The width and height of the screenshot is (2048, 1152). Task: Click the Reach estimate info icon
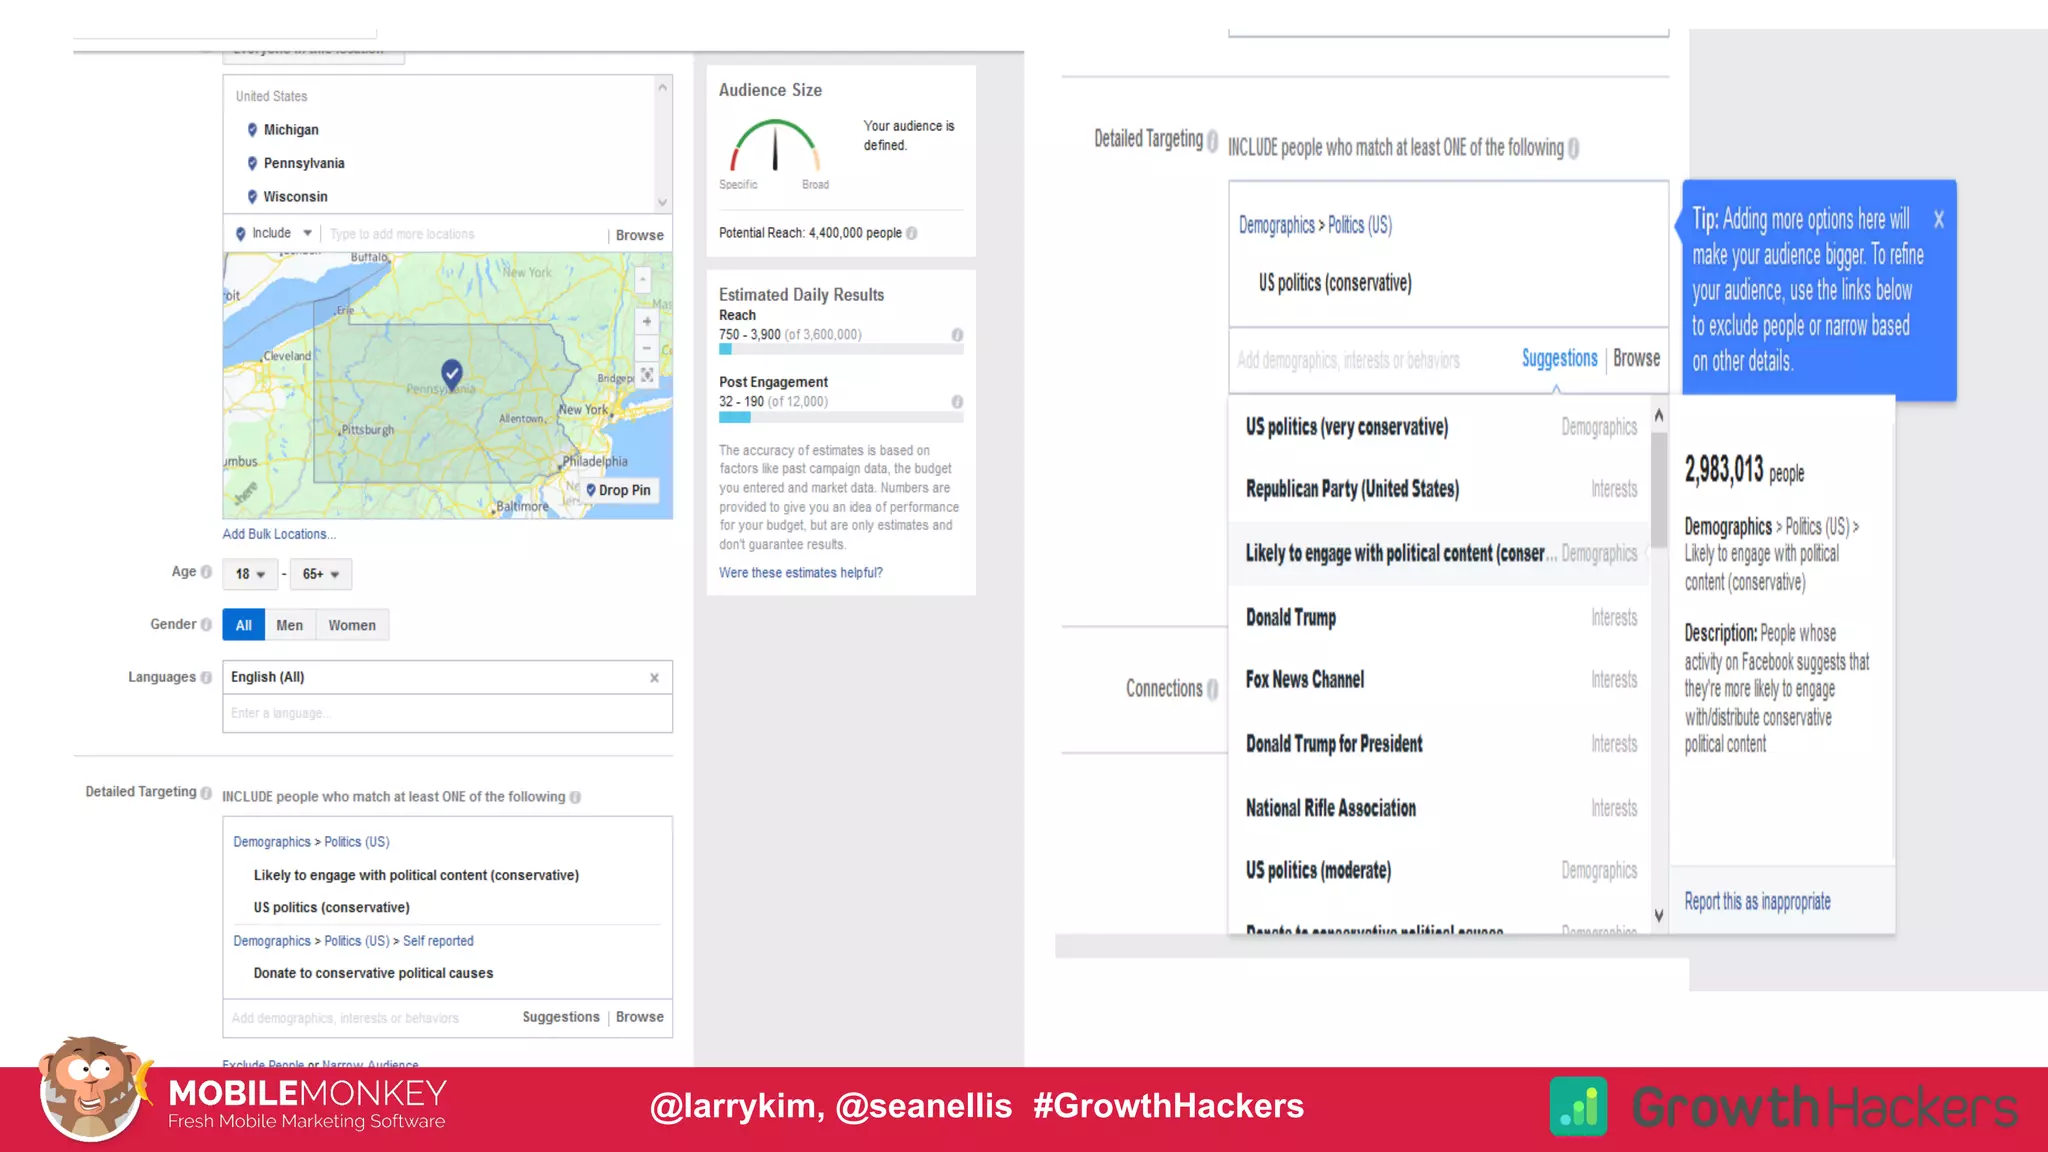click(x=957, y=335)
